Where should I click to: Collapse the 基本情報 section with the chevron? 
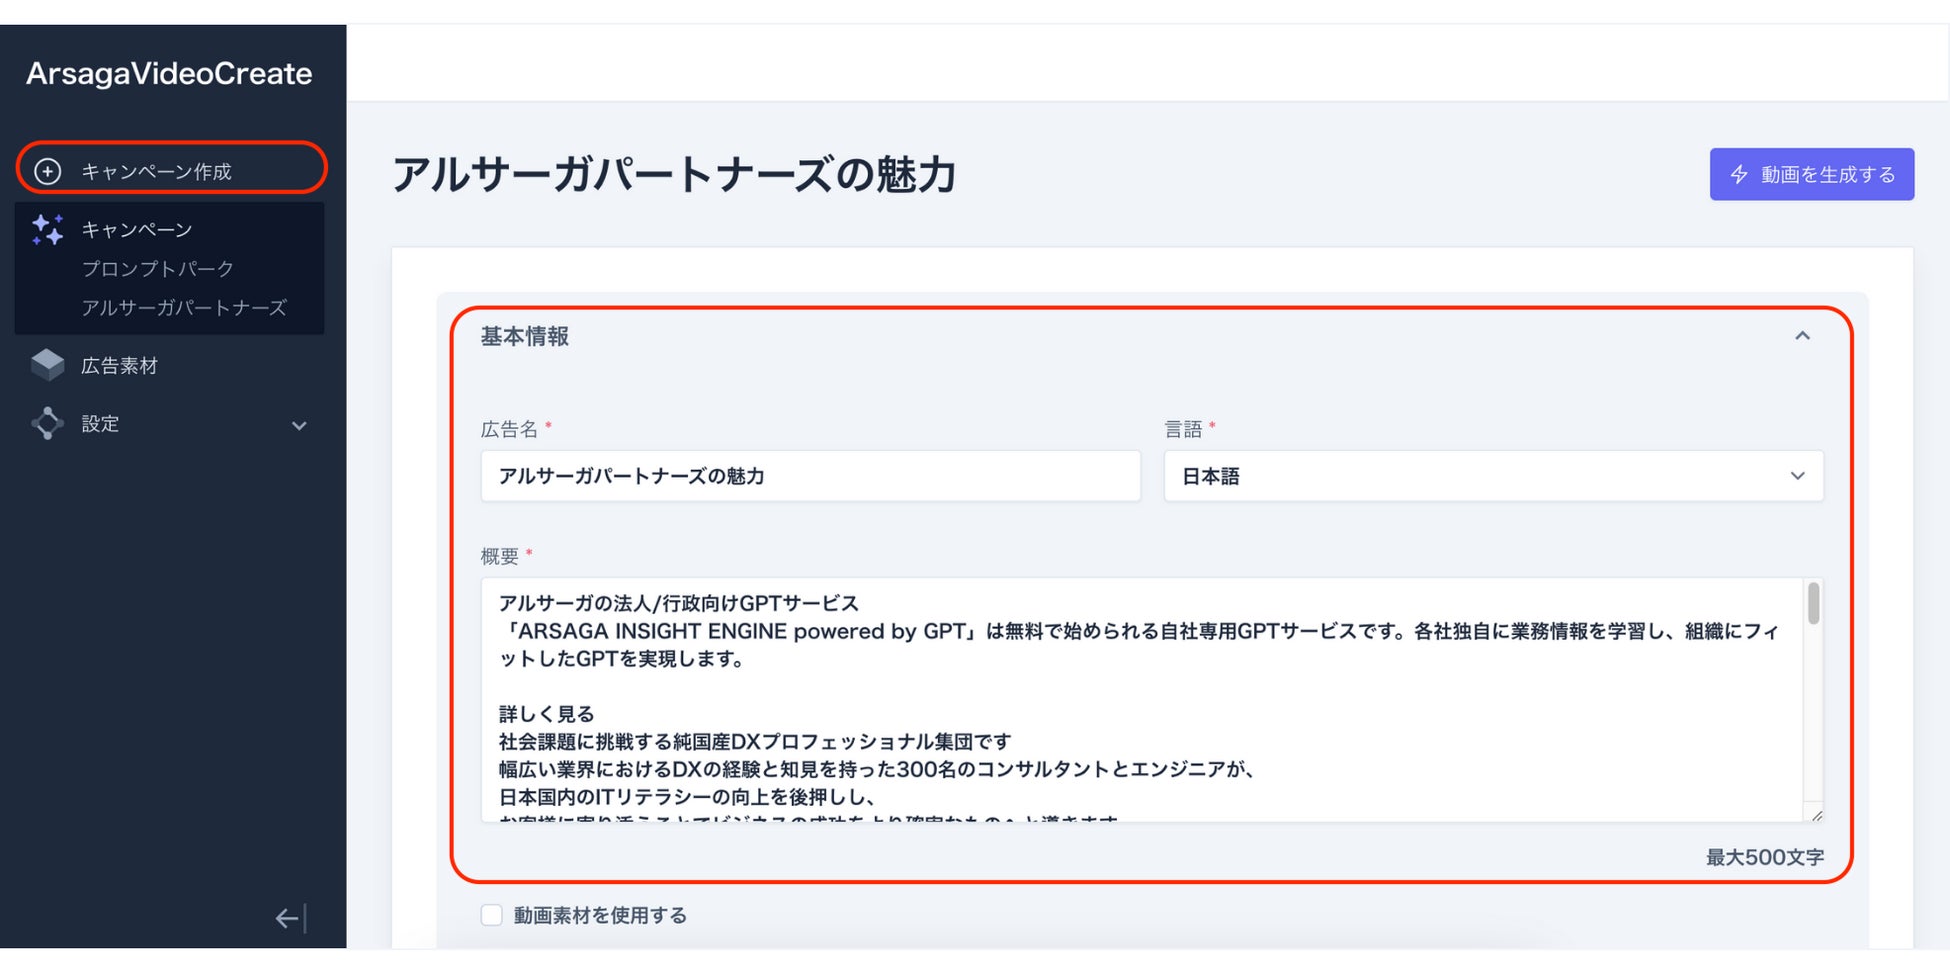pos(1802,336)
